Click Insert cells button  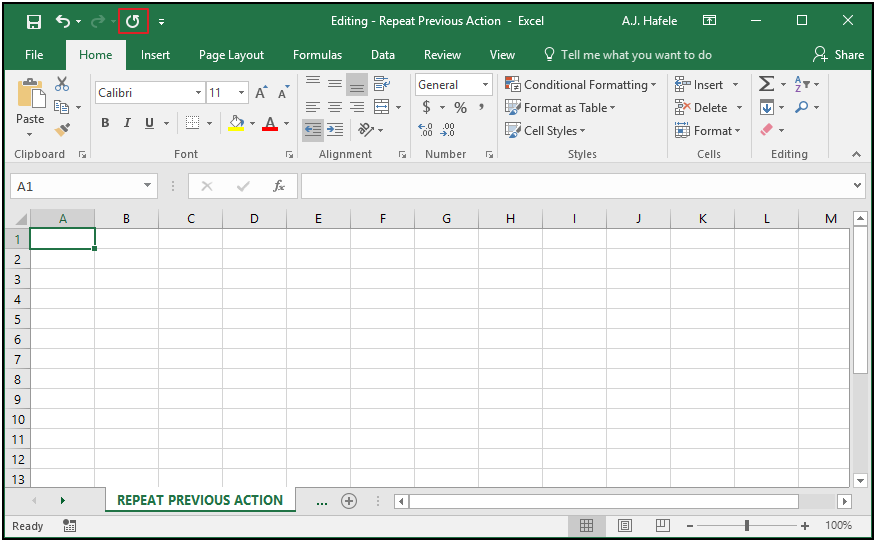(x=699, y=84)
